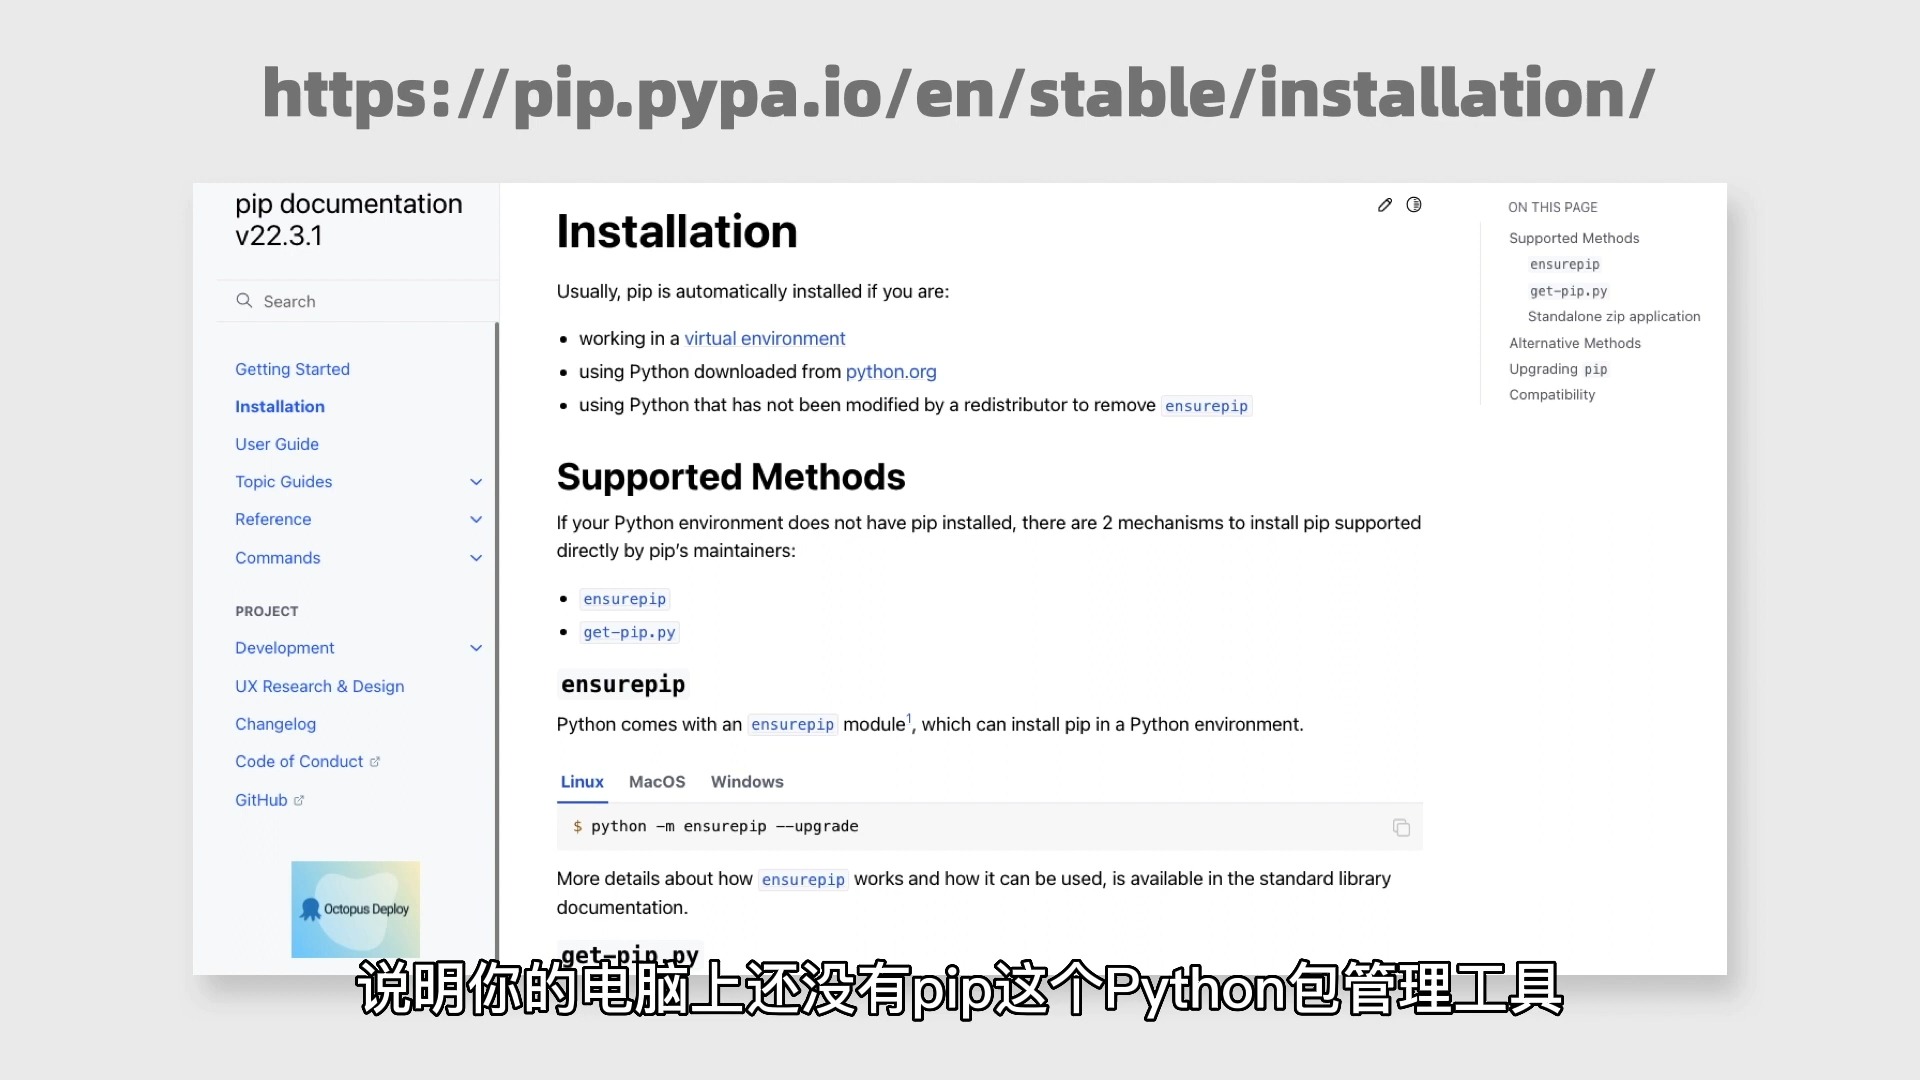Click the UX Research & Design link
The height and width of the screenshot is (1080, 1920).
pos(319,686)
